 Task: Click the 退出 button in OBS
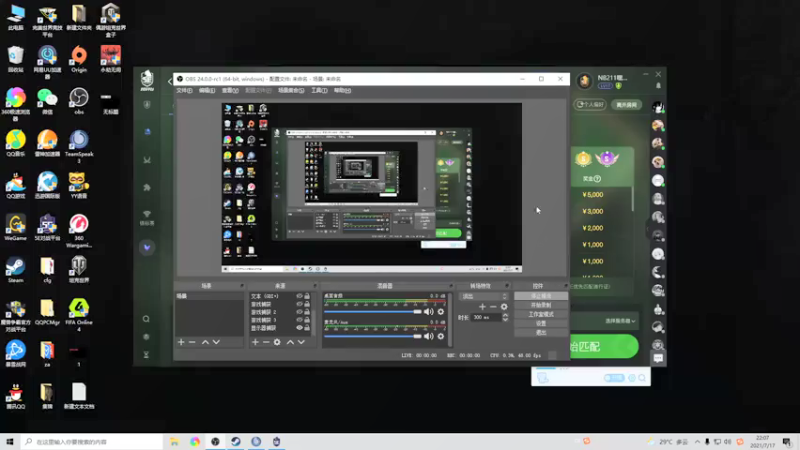point(541,333)
